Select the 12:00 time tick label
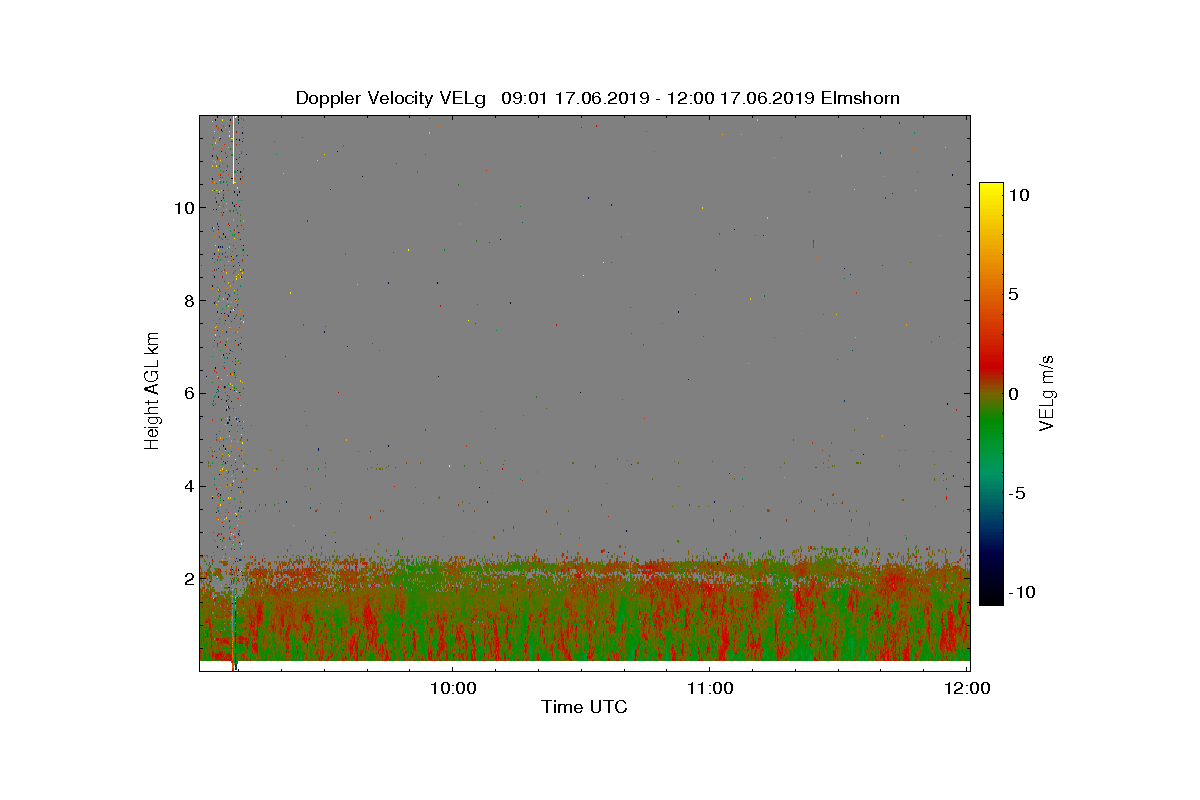 [966, 688]
